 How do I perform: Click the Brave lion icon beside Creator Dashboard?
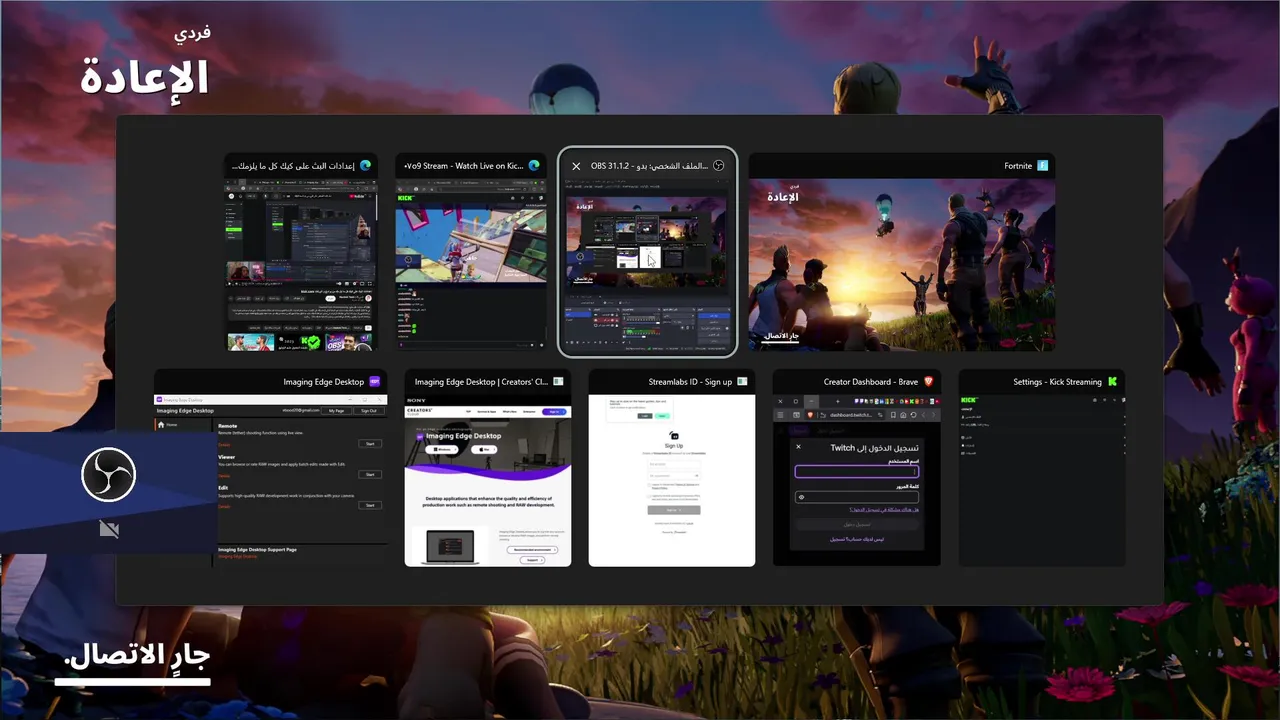coord(928,382)
